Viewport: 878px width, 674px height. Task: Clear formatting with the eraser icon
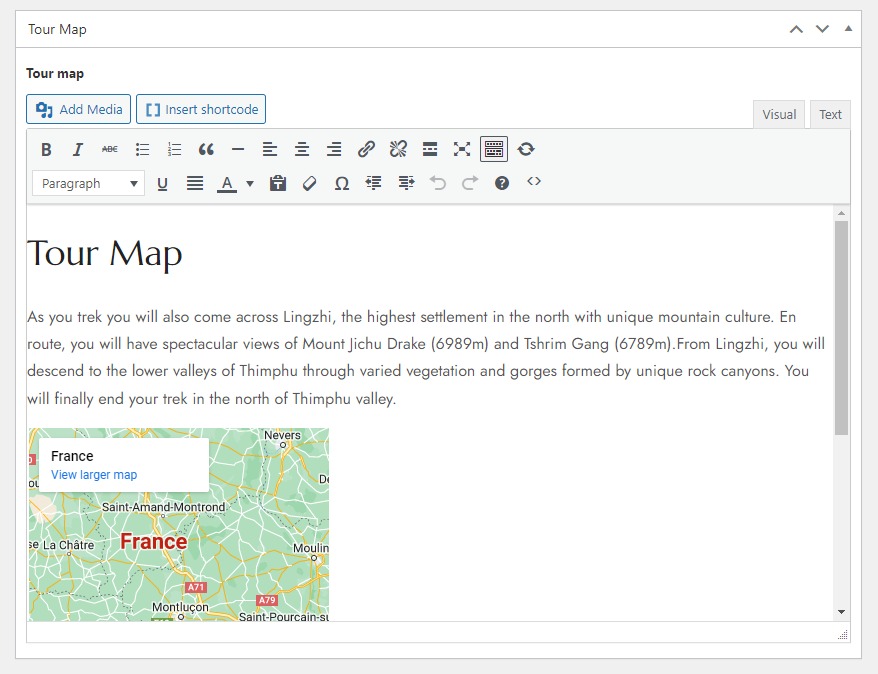tap(310, 184)
